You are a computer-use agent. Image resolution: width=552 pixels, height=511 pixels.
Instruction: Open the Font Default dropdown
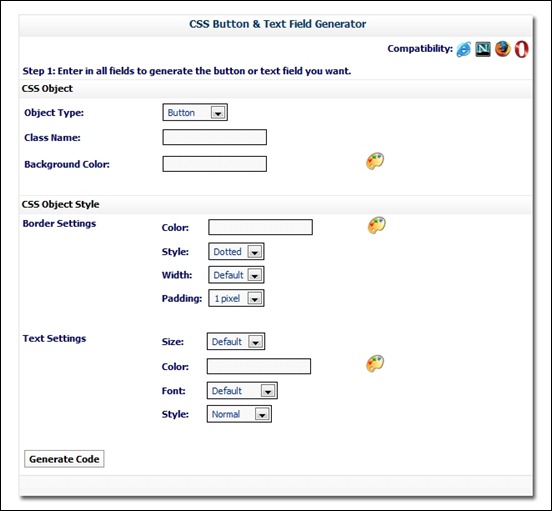point(242,390)
